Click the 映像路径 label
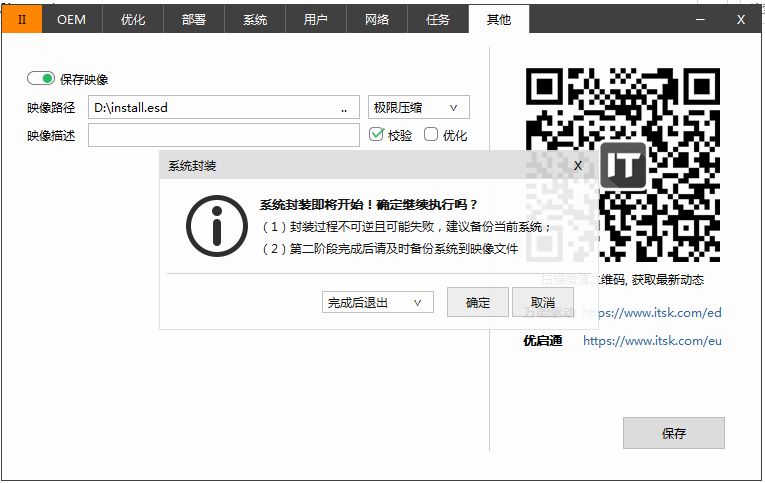Viewport: 765px width, 483px height. coord(51,107)
